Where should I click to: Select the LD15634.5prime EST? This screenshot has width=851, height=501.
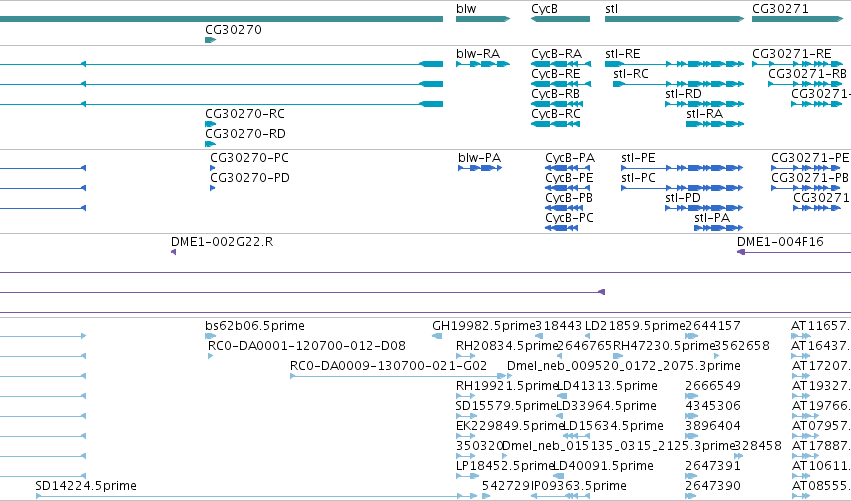point(576,436)
